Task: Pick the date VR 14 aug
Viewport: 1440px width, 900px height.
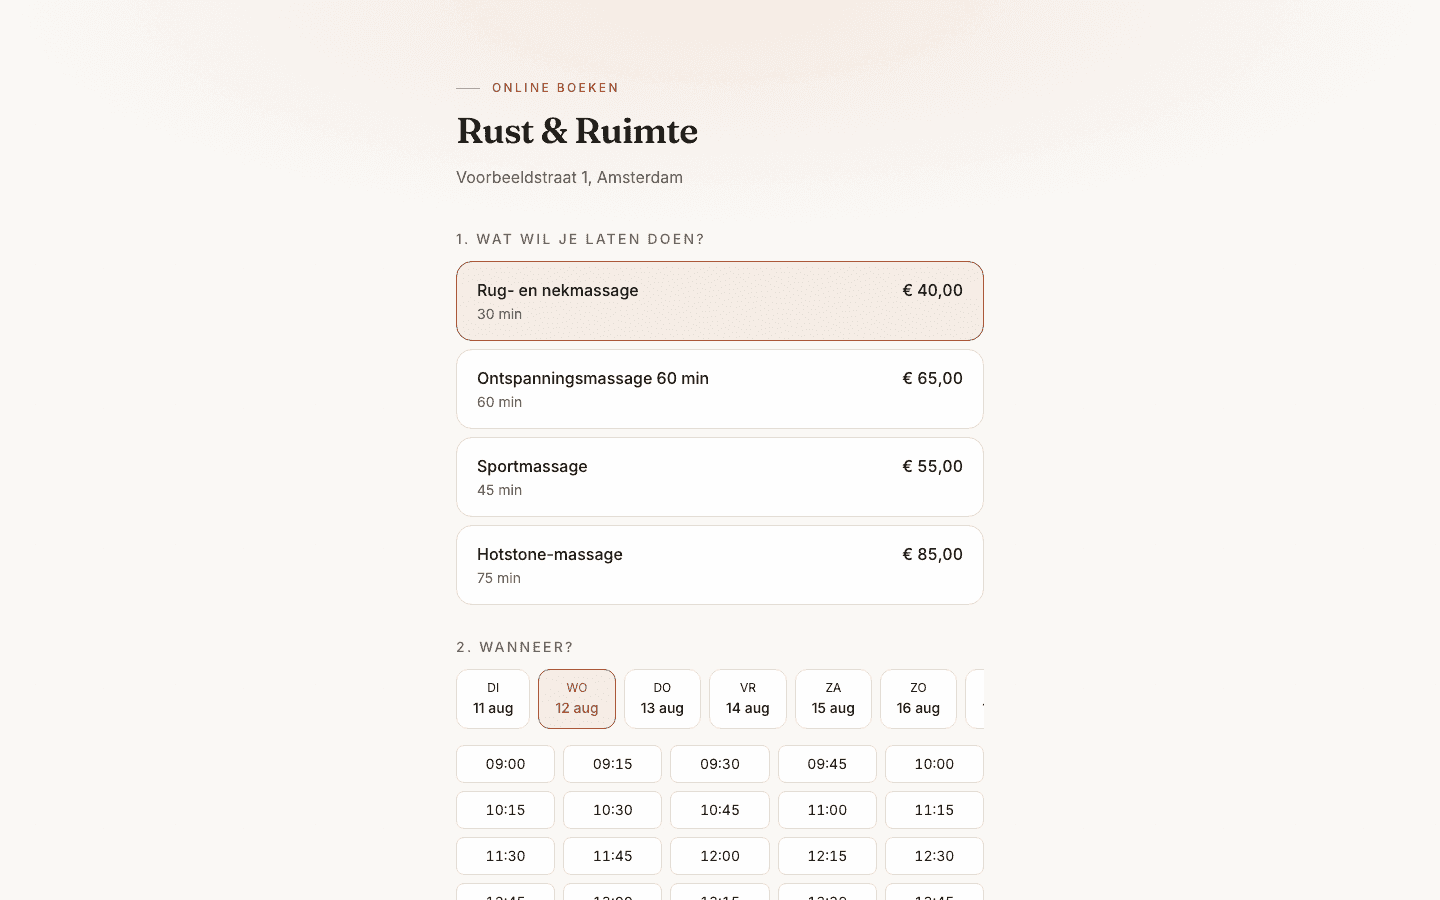Action: coord(748,699)
